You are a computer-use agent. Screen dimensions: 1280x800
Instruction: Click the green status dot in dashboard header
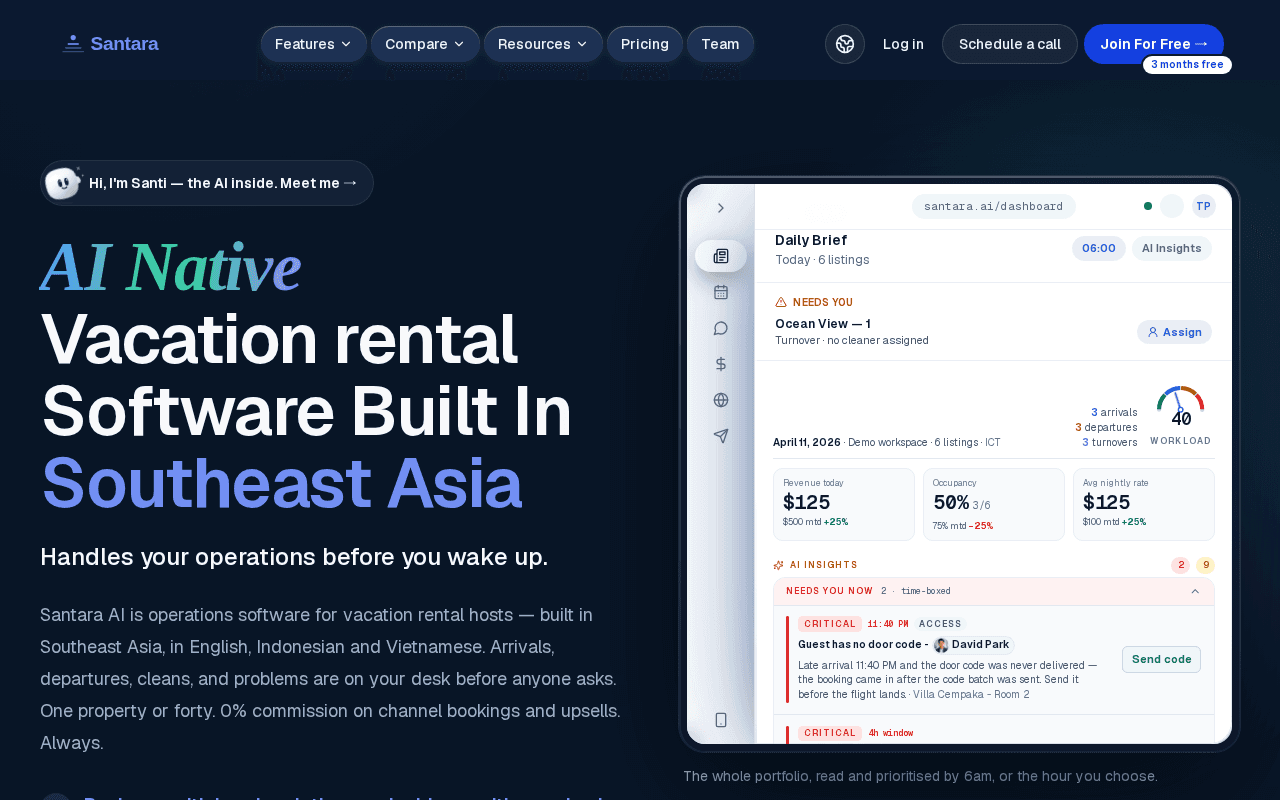click(1148, 206)
